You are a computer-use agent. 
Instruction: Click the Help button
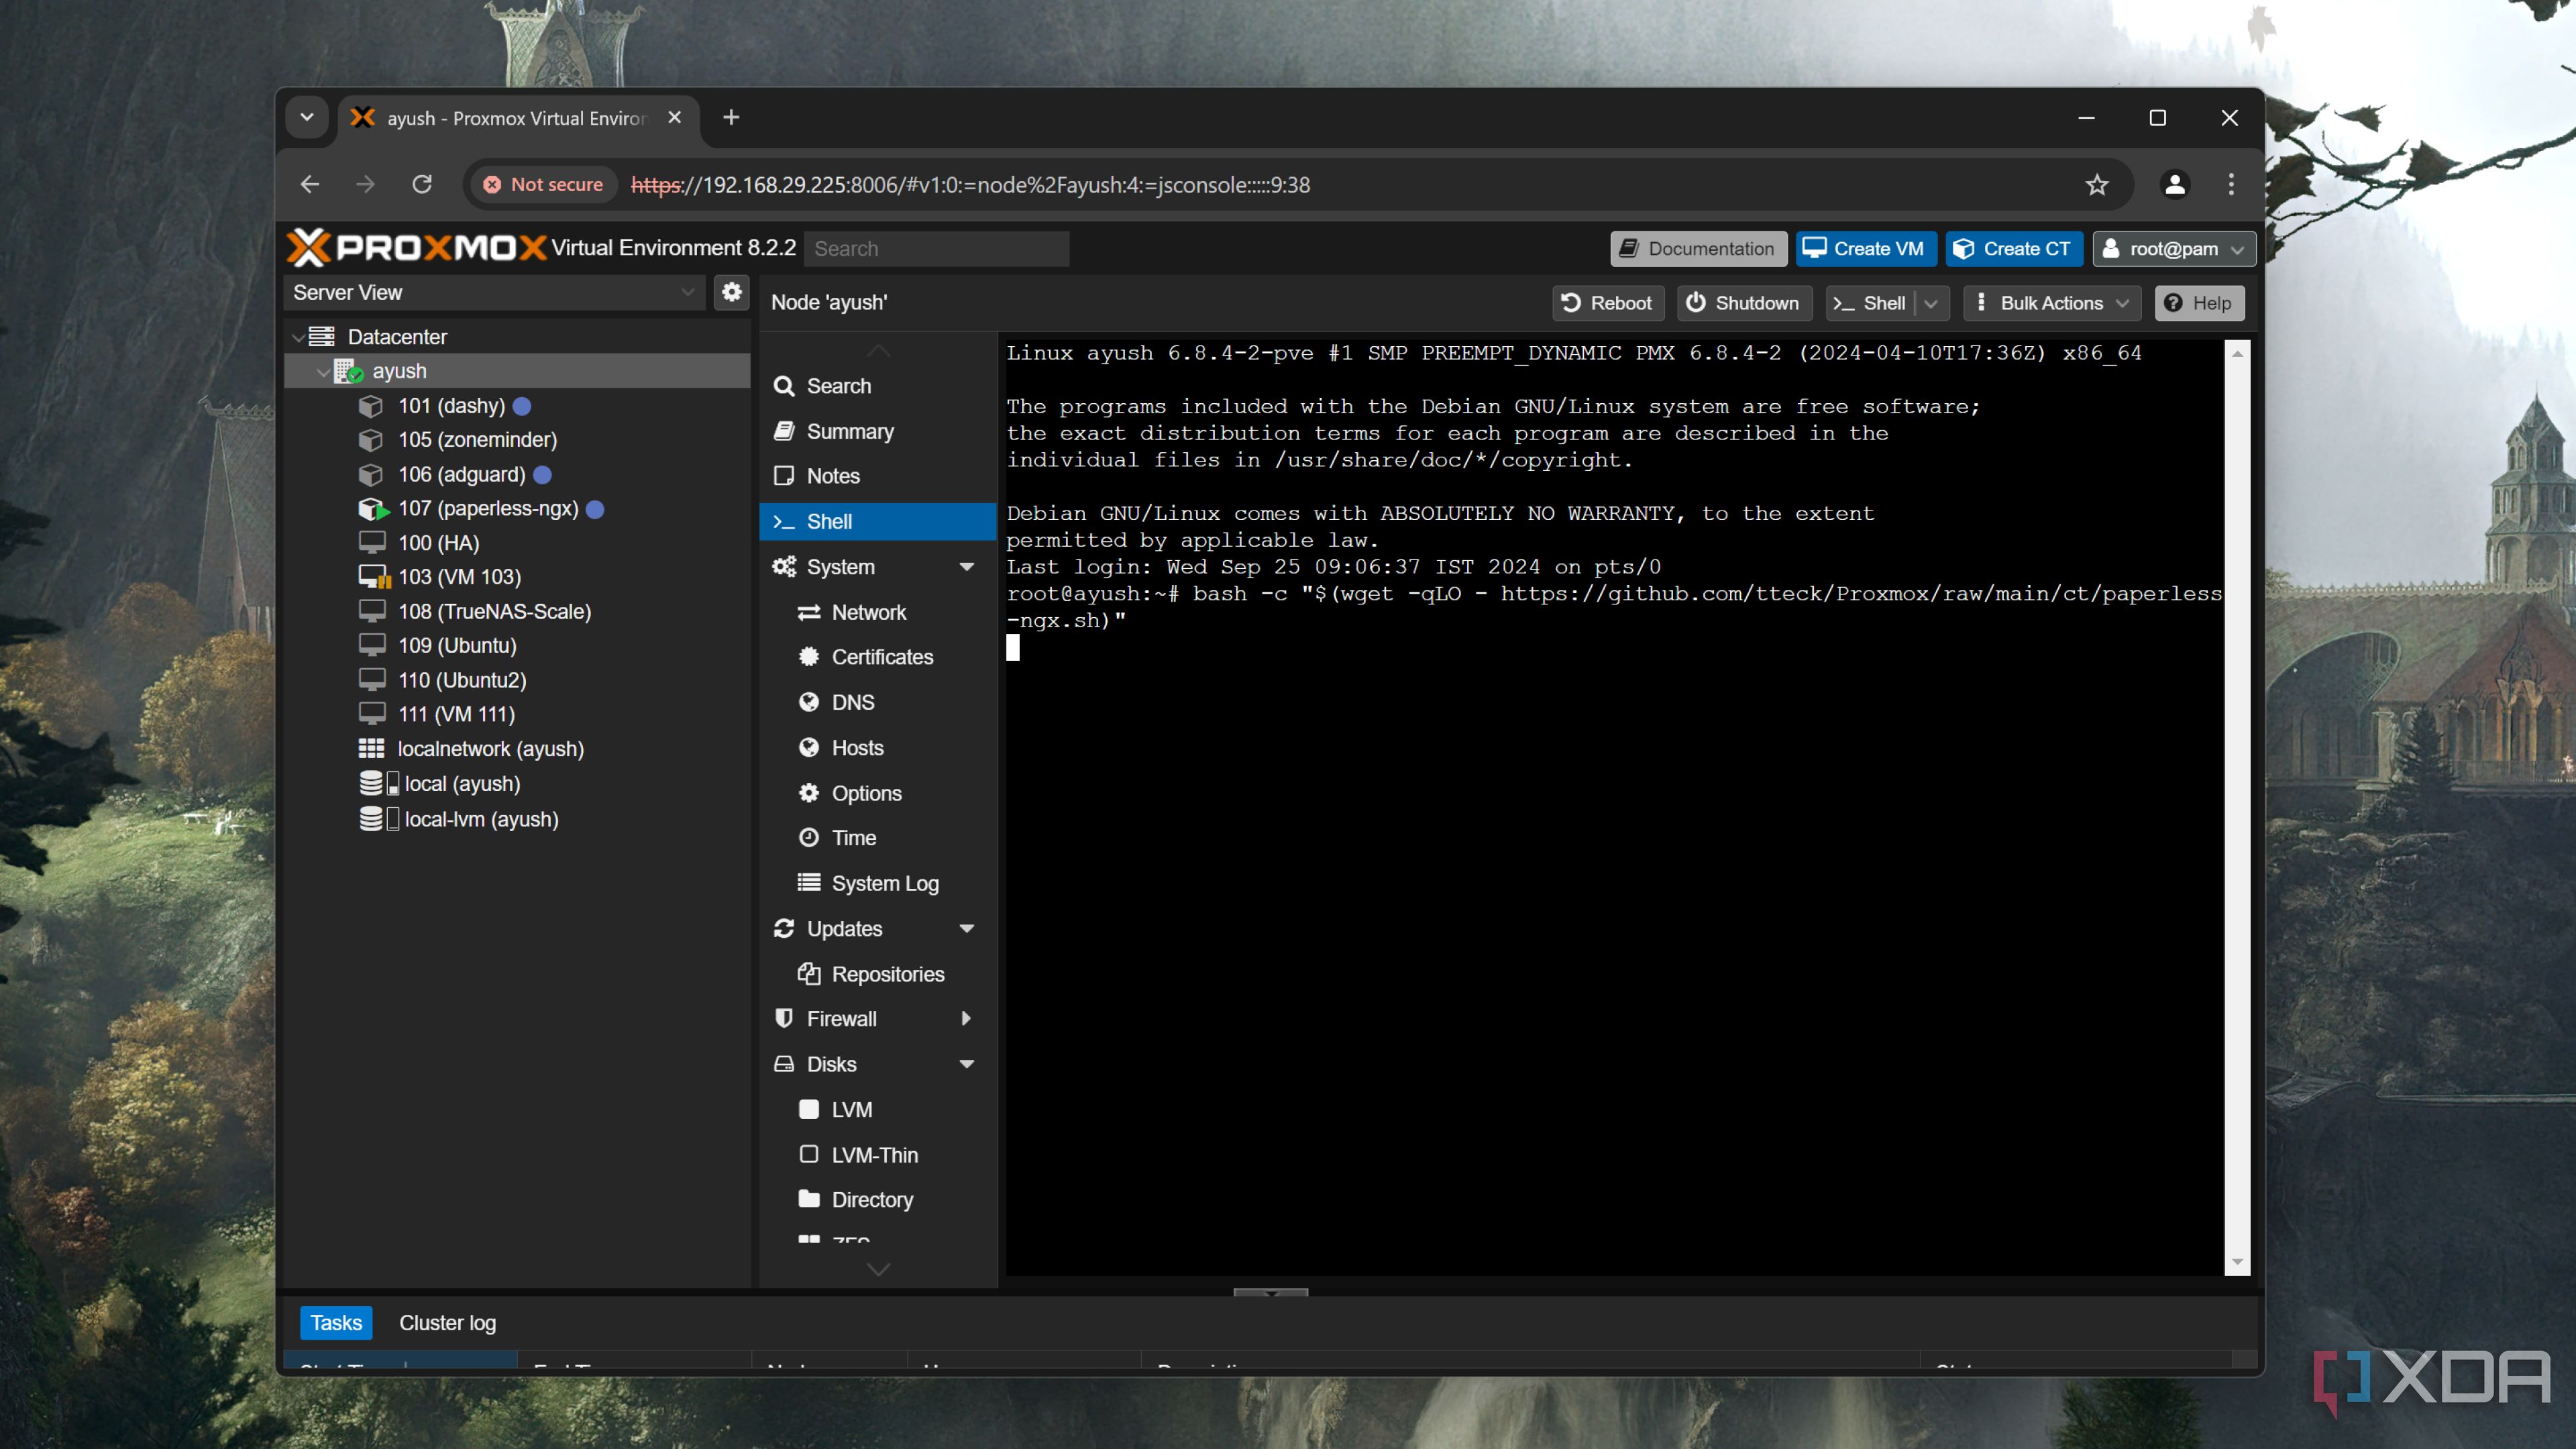click(x=2199, y=303)
